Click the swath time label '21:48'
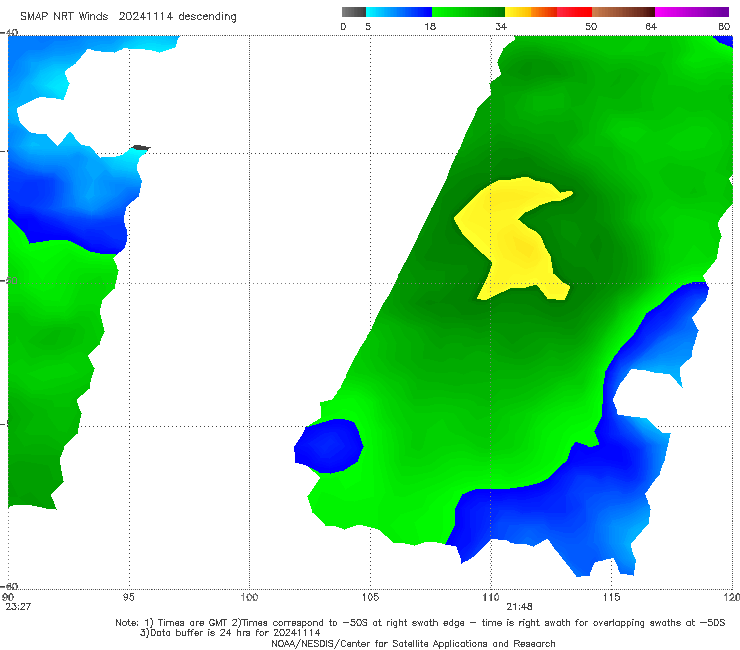This screenshot has height=650, width=740. point(520,607)
